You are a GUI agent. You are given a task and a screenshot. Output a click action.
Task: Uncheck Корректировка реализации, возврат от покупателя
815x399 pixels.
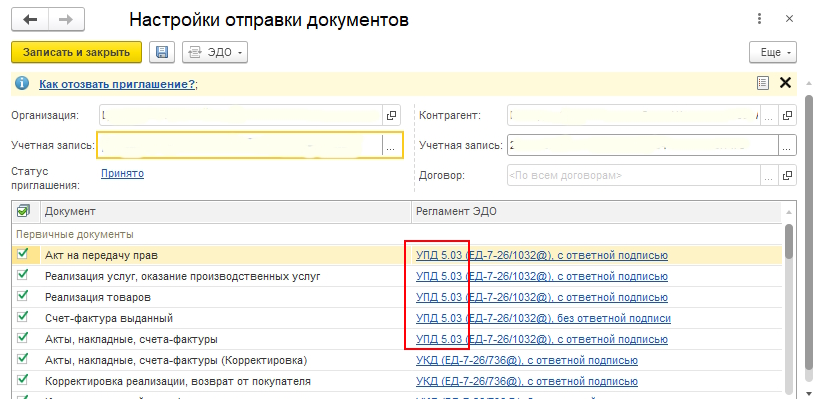[x=22, y=380]
